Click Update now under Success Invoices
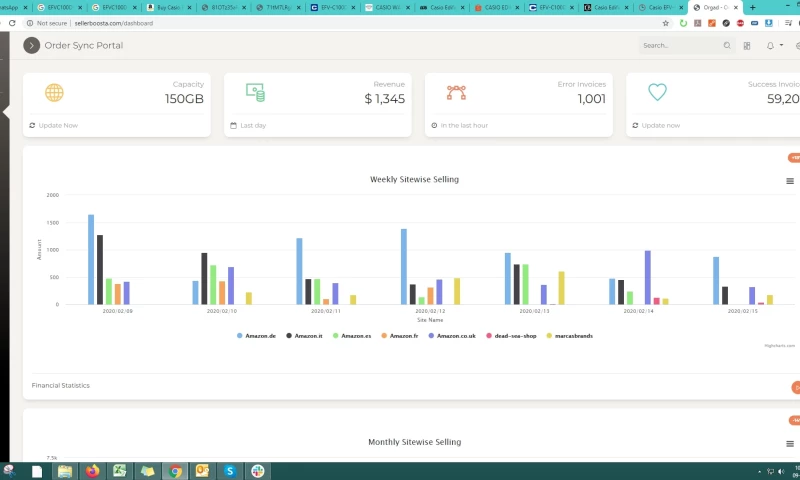This screenshot has height=480, width=800. click(x=660, y=125)
